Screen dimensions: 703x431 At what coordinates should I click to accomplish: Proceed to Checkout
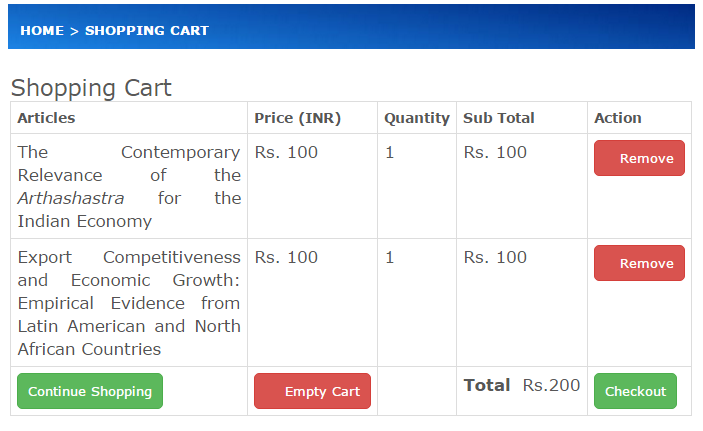[x=635, y=391]
